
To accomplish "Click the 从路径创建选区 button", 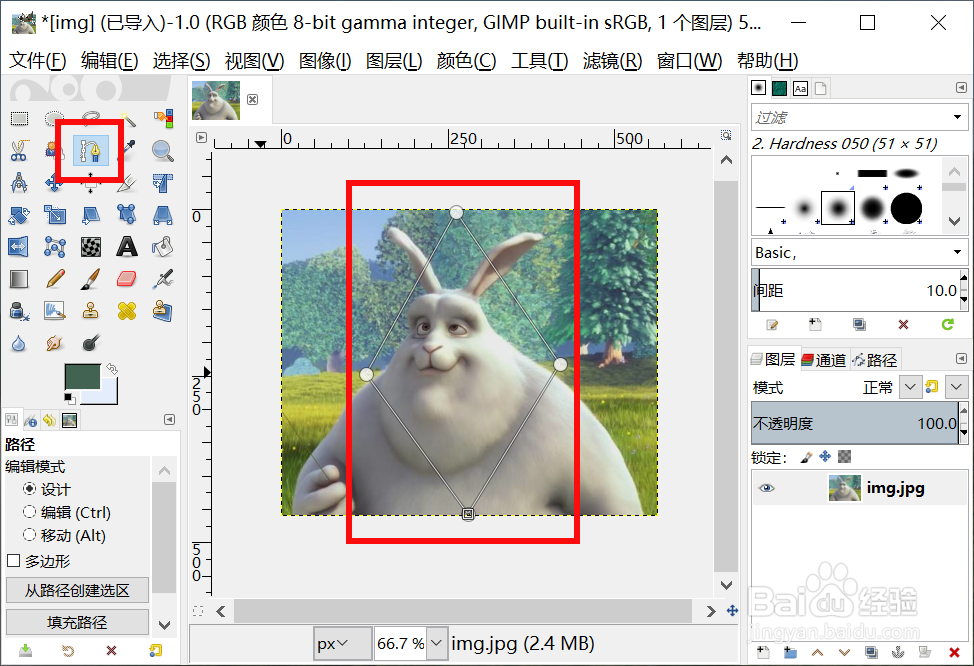I will tap(77, 590).
